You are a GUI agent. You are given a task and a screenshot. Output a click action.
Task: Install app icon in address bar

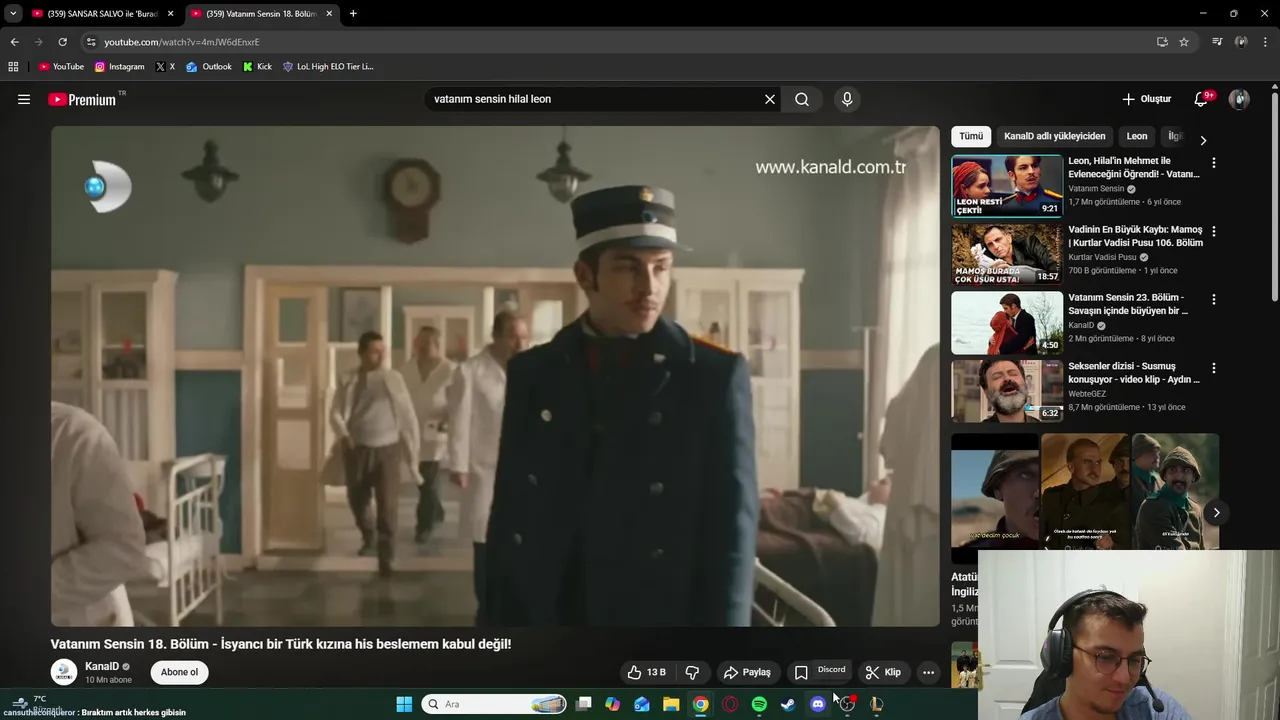[1162, 42]
